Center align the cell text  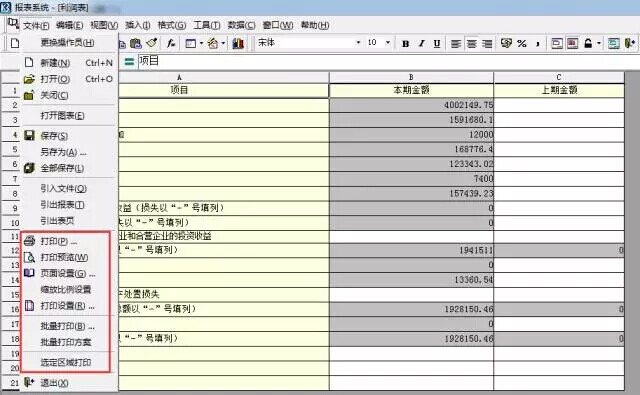click(x=471, y=44)
